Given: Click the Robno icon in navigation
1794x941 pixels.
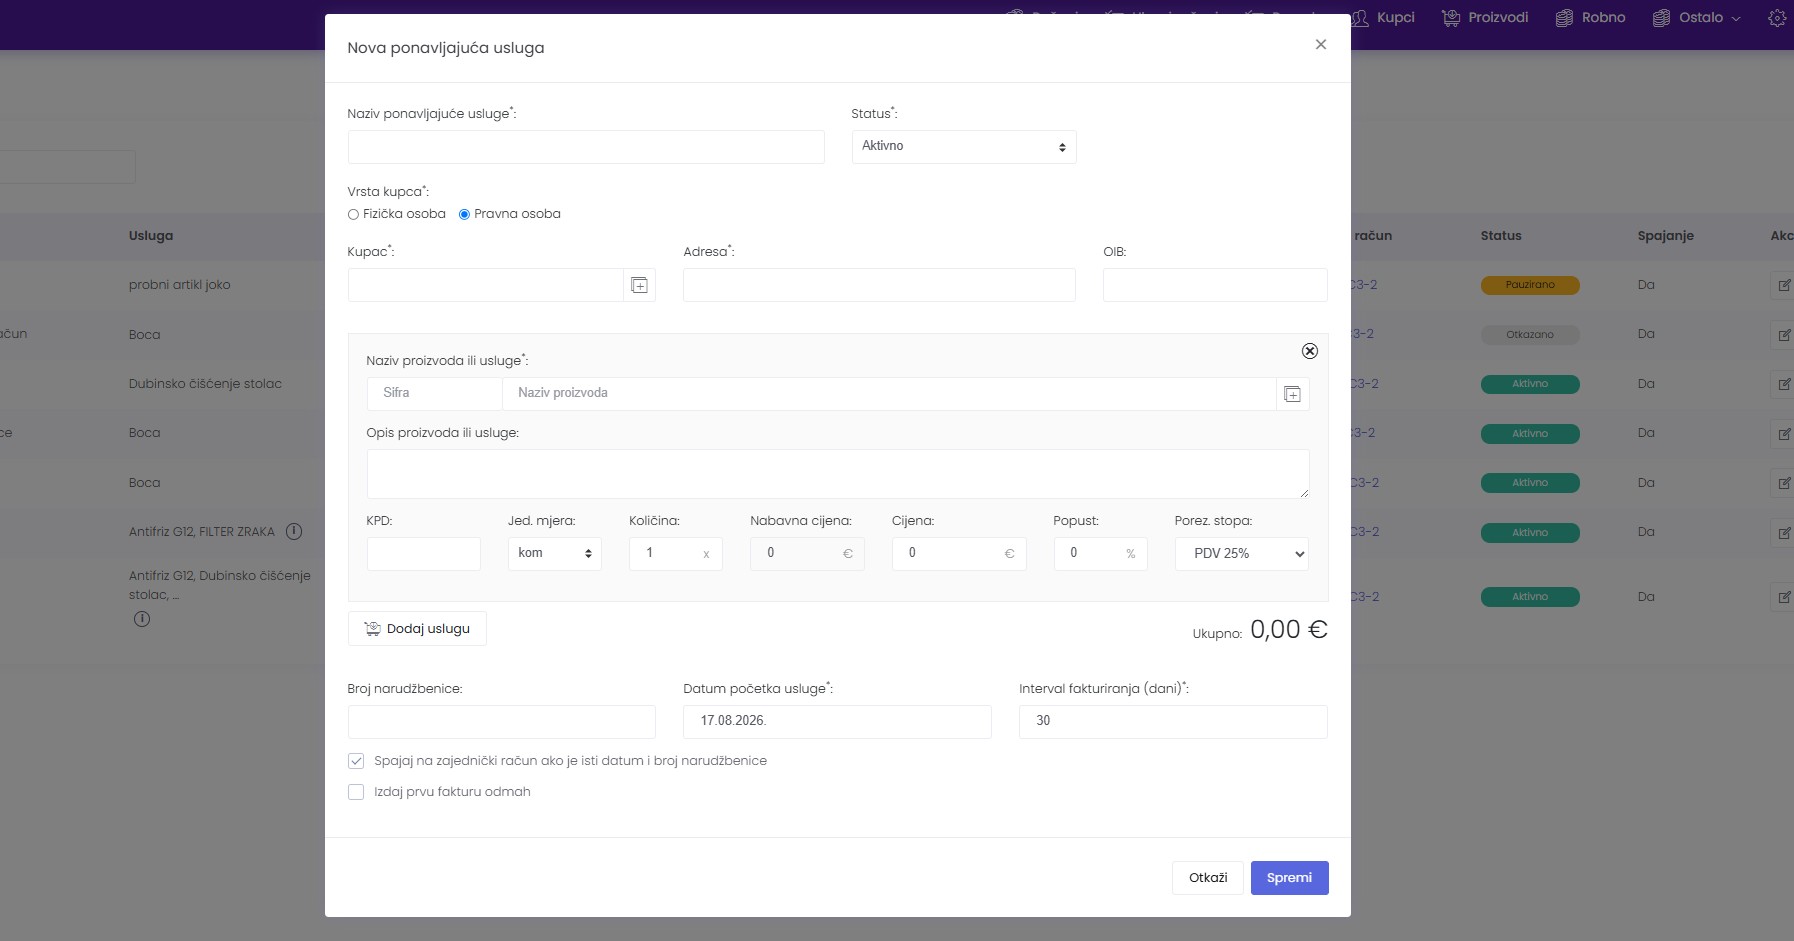Looking at the screenshot, I should tap(1564, 18).
